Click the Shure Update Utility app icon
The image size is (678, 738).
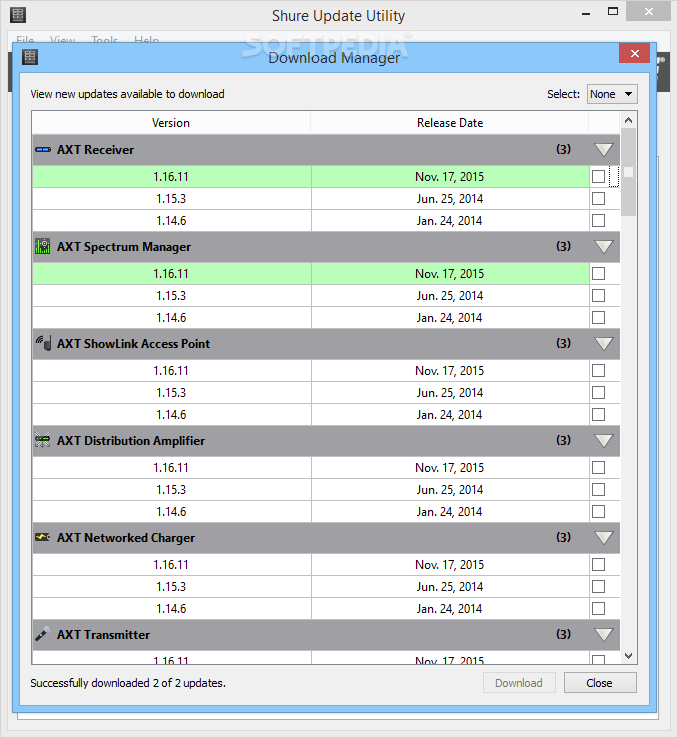pyautogui.click(x=18, y=15)
